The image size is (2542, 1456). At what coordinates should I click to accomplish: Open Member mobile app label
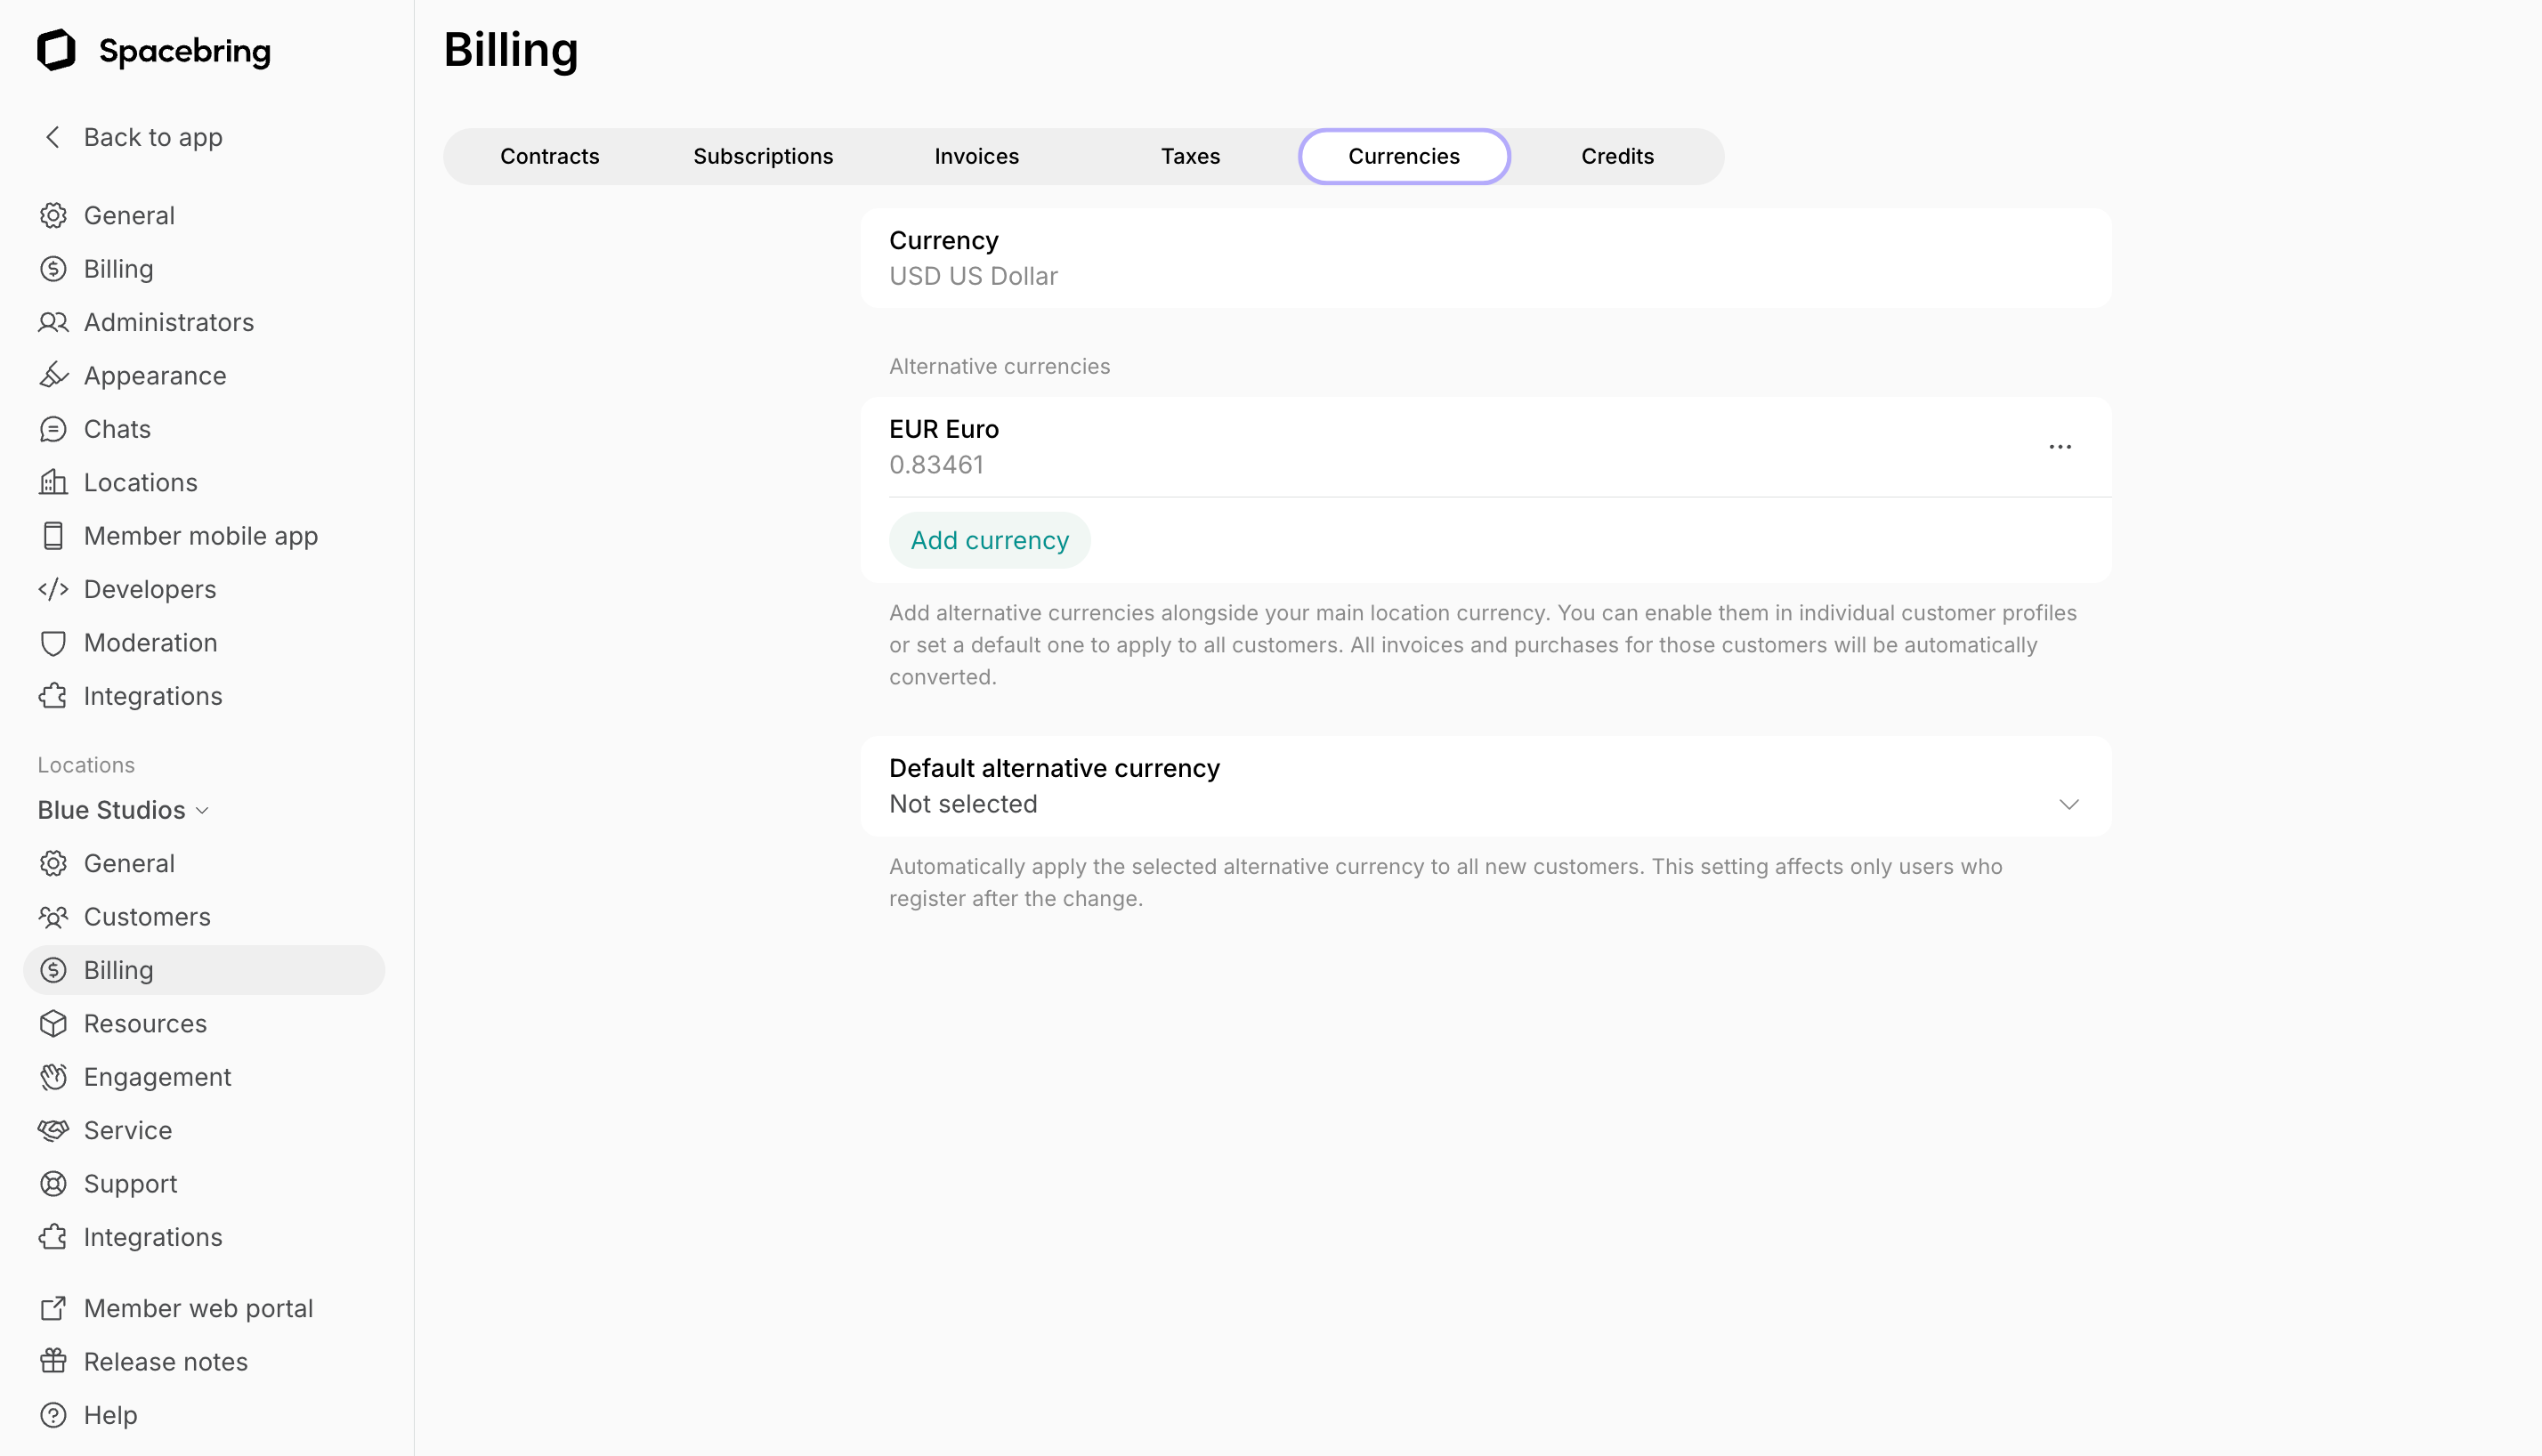pyautogui.click(x=201, y=536)
